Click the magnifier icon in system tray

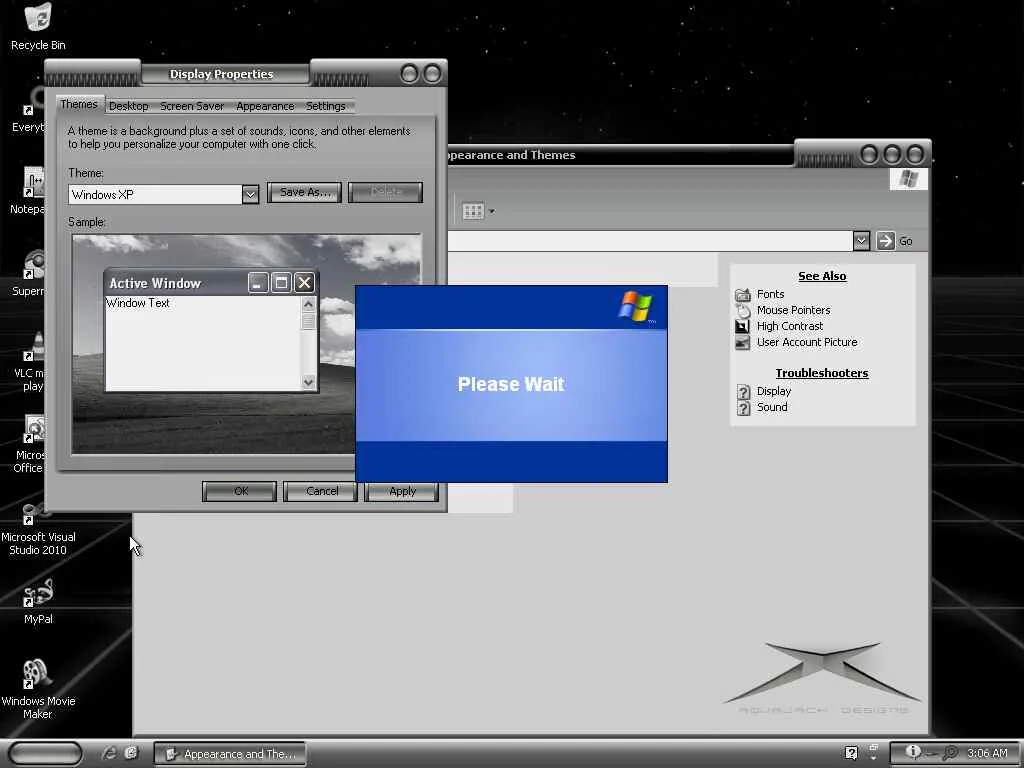(x=952, y=752)
